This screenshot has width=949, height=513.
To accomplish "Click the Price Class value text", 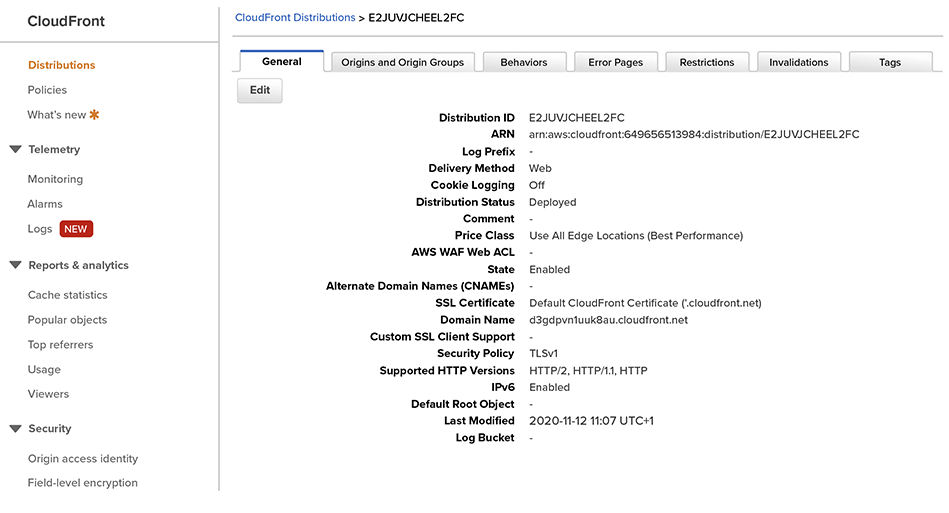I will point(636,235).
